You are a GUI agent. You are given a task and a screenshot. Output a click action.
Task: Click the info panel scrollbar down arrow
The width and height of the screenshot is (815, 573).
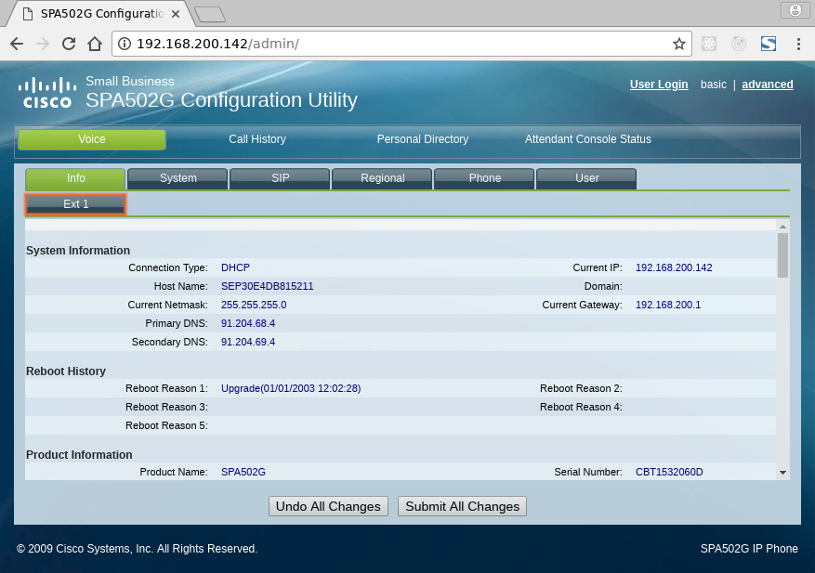[x=783, y=473]
